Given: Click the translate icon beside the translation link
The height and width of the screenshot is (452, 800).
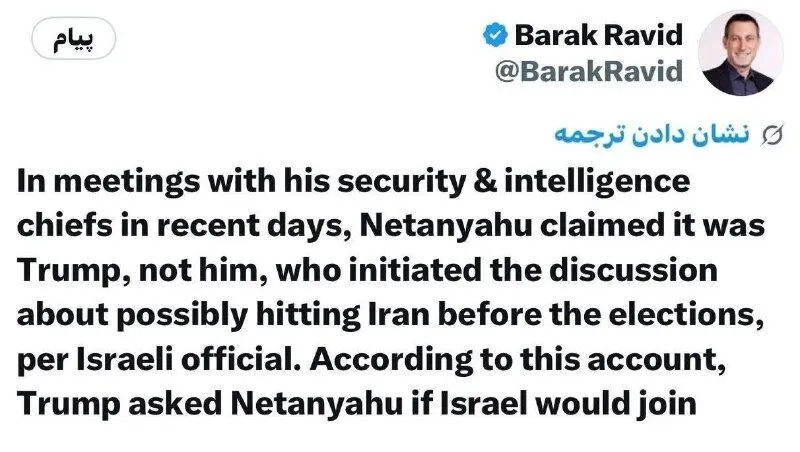Looking at the screenshot, I should click(x=771, y=136).
